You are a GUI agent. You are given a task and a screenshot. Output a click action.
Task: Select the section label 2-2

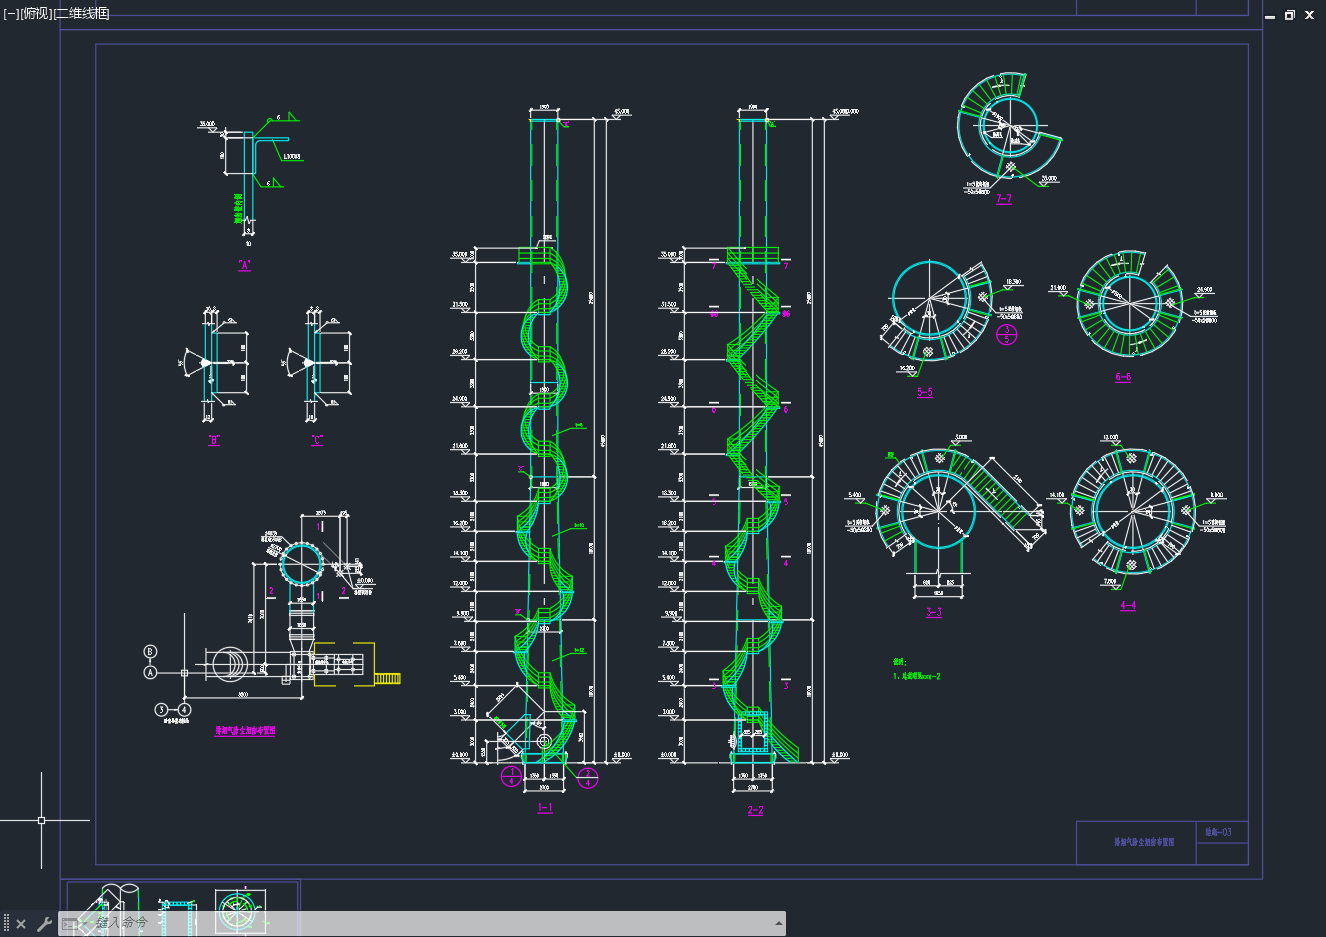tap(755, 810)
